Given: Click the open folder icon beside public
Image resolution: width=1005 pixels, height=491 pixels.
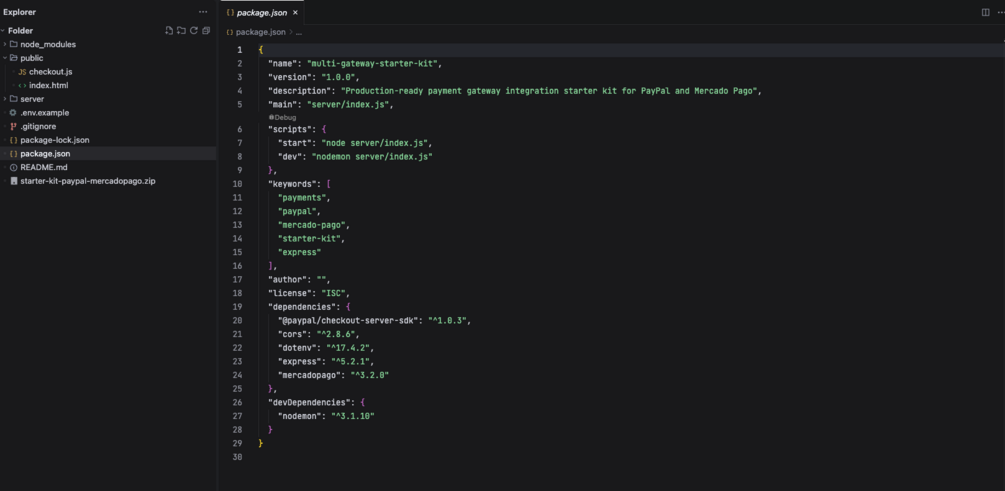Looking at the screenshot, I should (x=13, y=58).
